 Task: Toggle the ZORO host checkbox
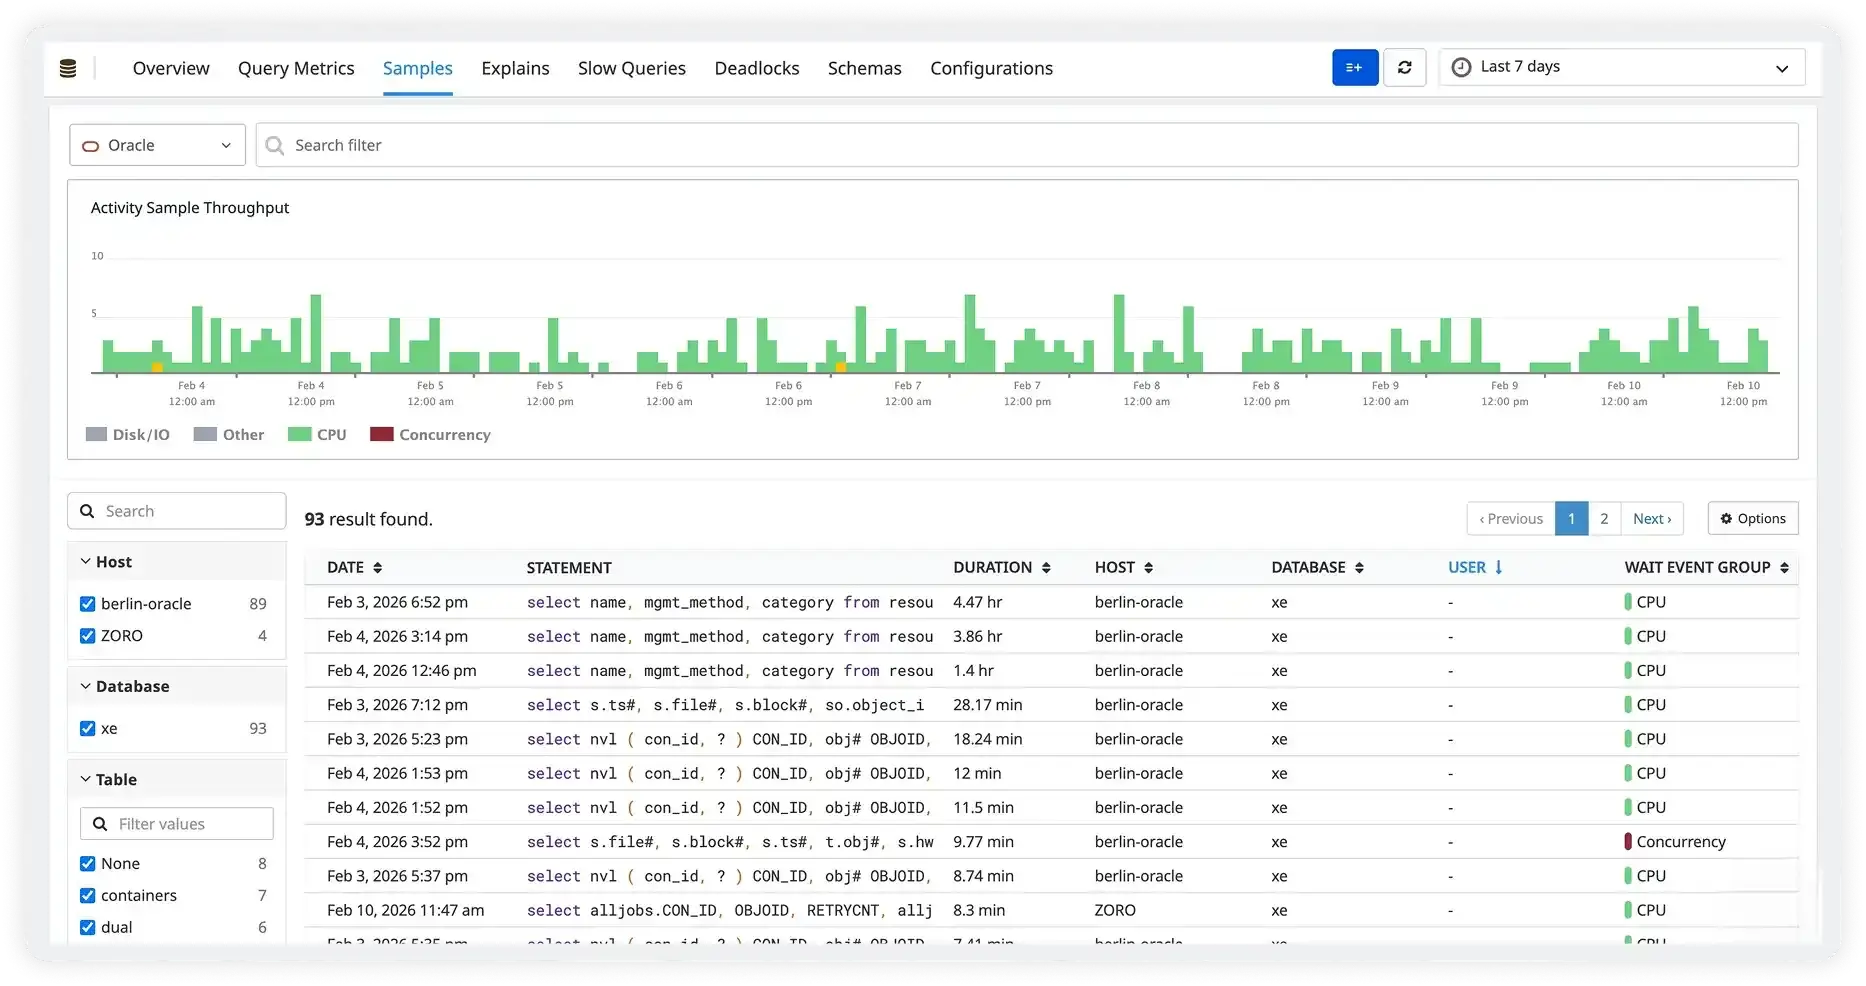coord(88,636)
